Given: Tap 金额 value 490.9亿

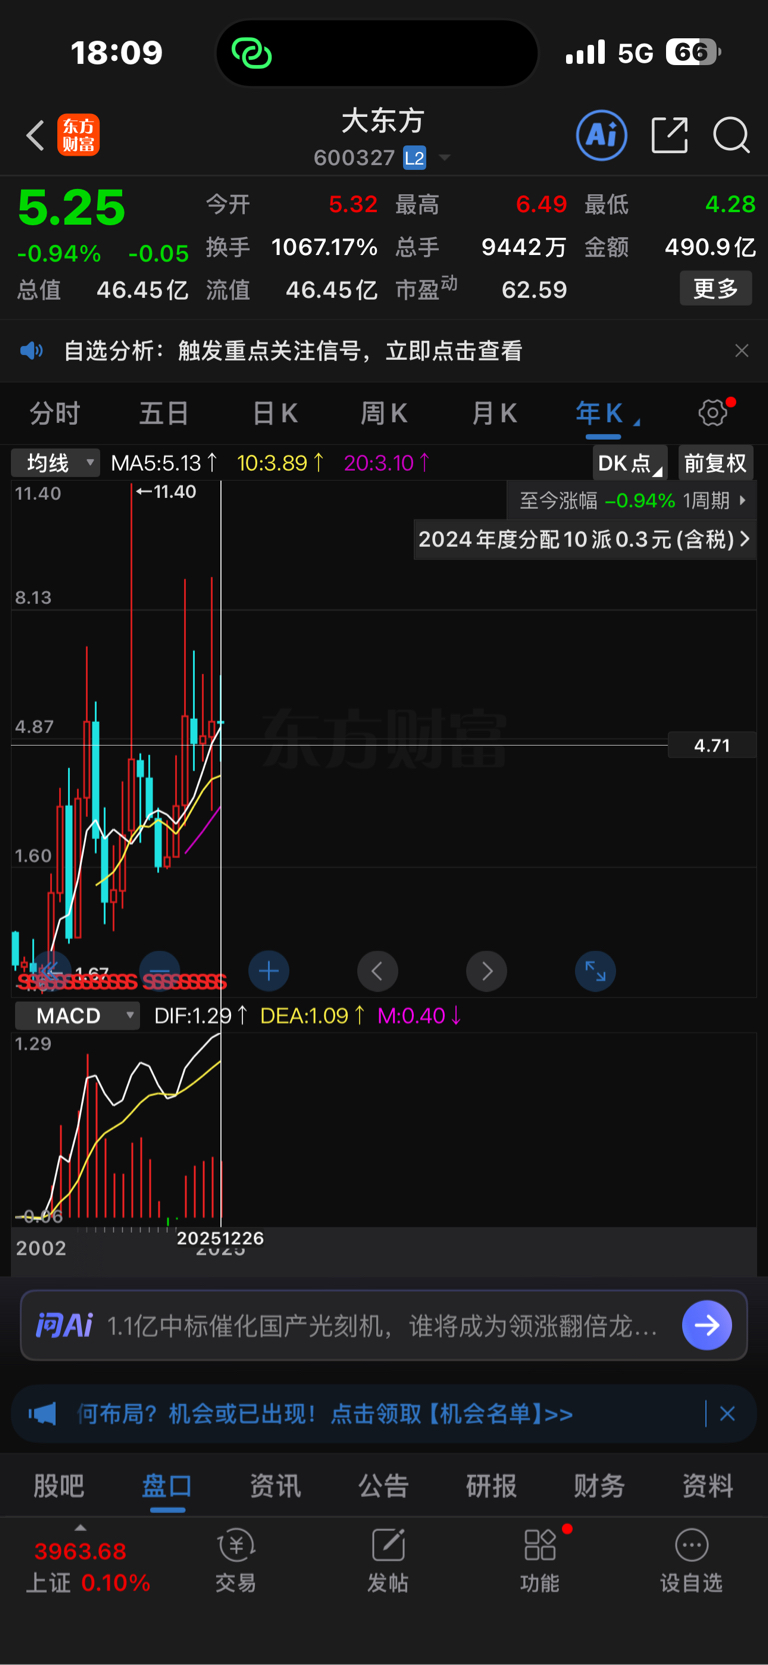Looking at the screenshot, I should tap(710, 247).
